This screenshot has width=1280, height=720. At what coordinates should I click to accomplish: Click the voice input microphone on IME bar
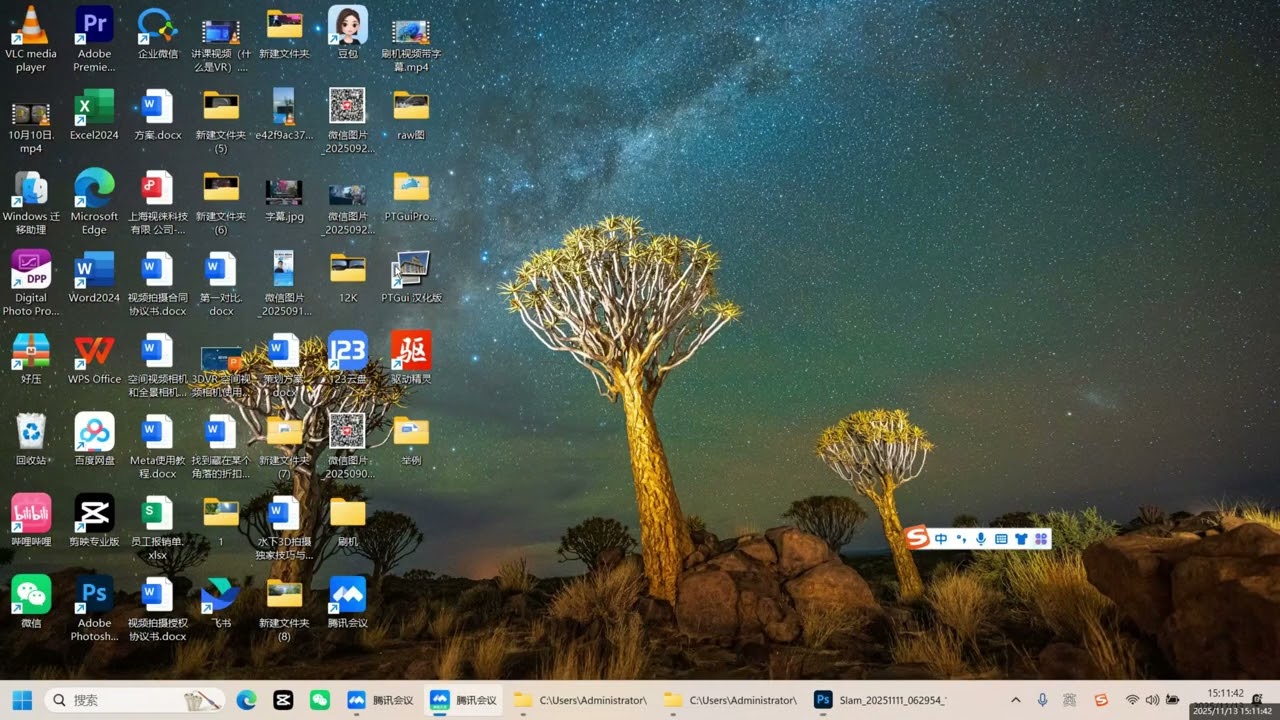click(981, 539)
